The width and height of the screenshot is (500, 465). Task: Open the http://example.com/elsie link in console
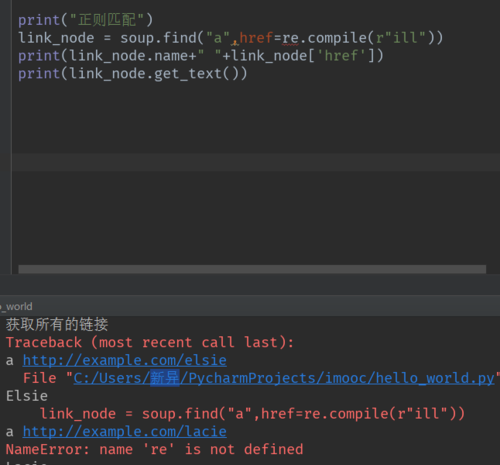(125, 361)
